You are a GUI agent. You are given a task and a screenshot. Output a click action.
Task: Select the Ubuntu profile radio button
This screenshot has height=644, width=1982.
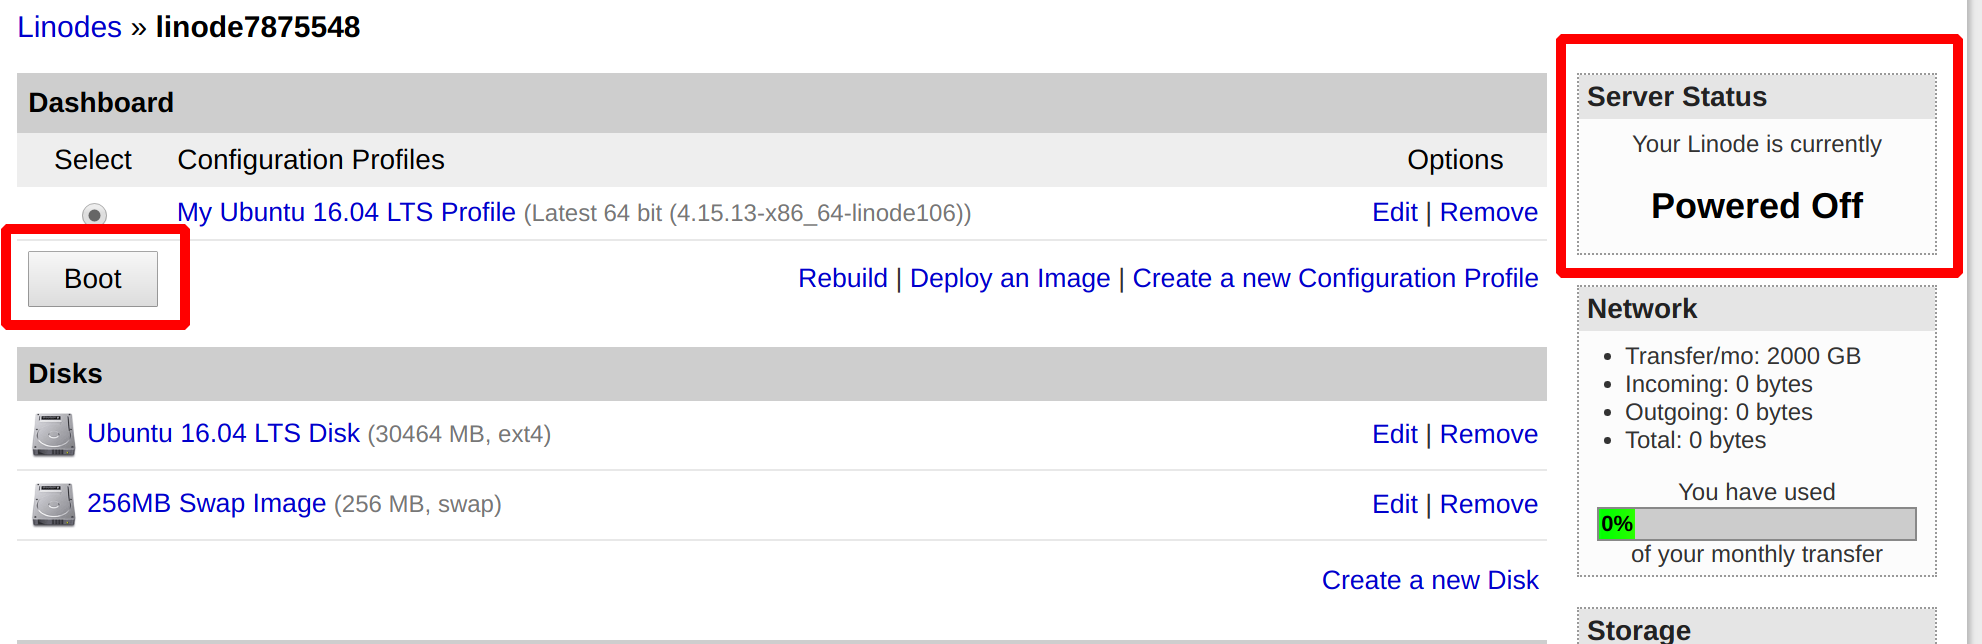94,214
